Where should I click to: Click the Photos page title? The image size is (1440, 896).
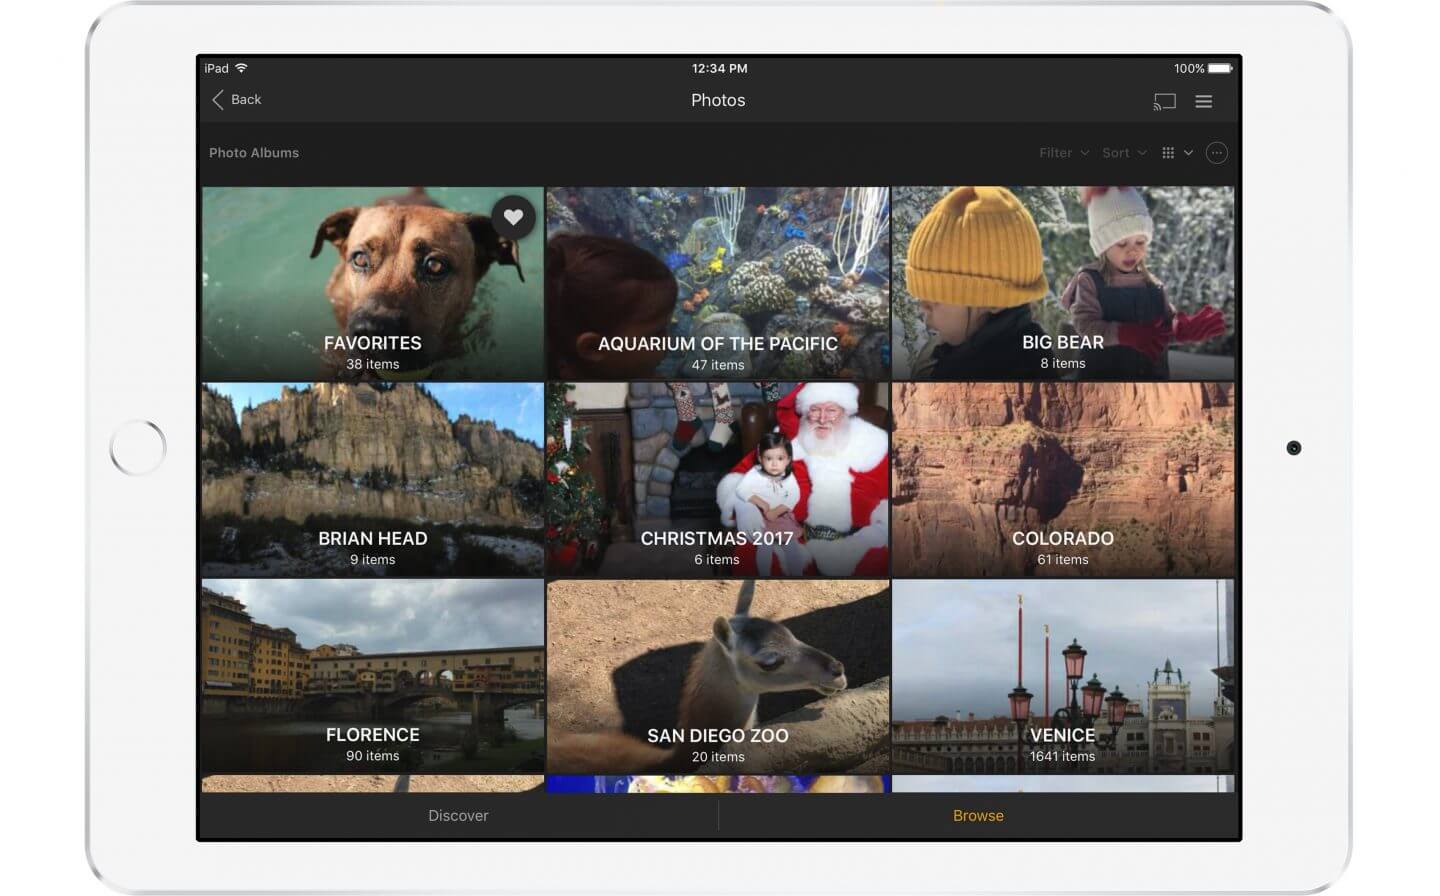point(718,100)
